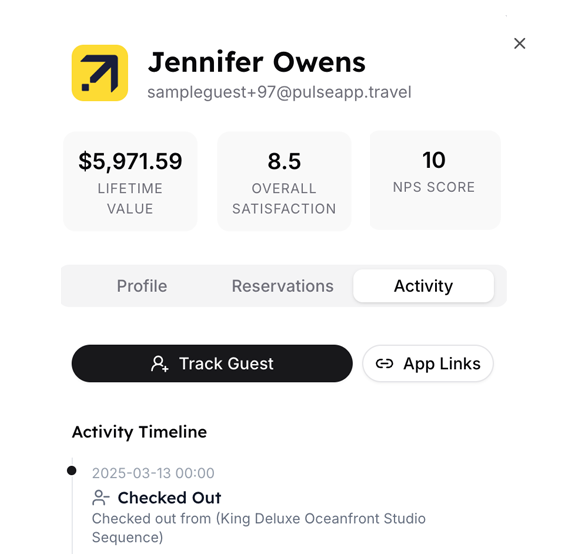
Task: Click the Checked Out person-minus icon
Action: (101, 498)
